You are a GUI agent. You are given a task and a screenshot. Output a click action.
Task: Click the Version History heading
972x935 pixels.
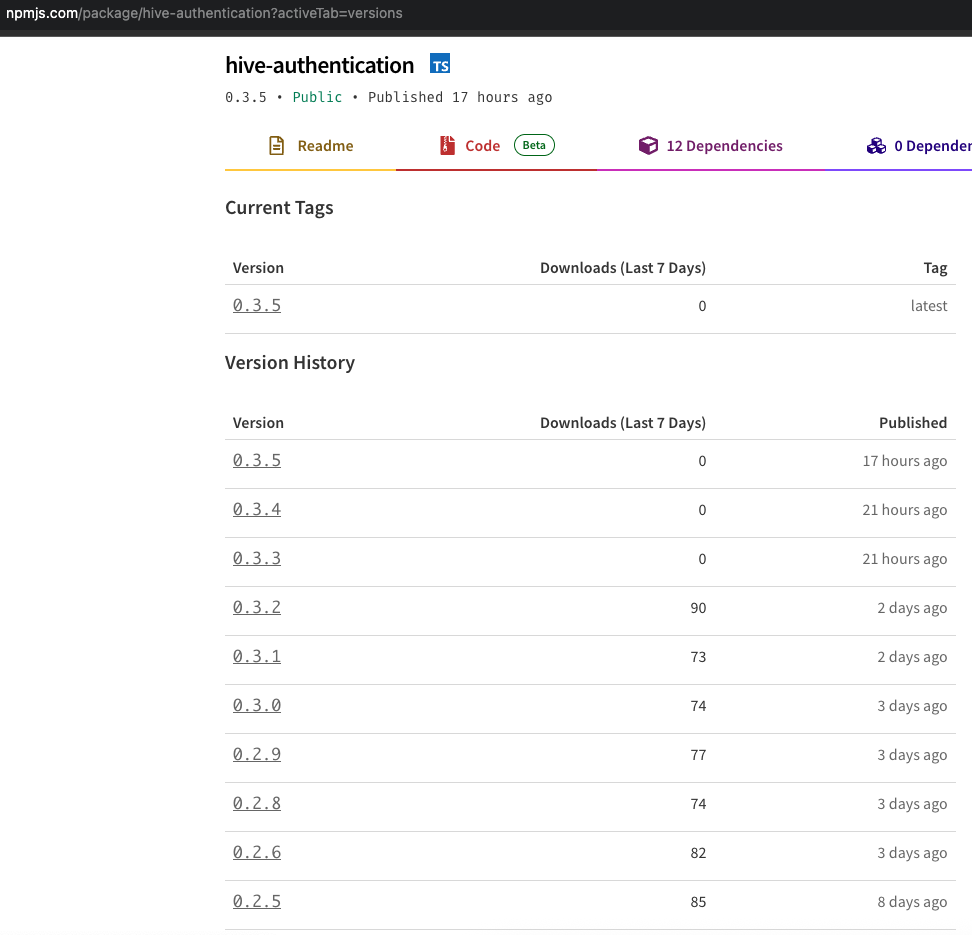tap(289, 363)
